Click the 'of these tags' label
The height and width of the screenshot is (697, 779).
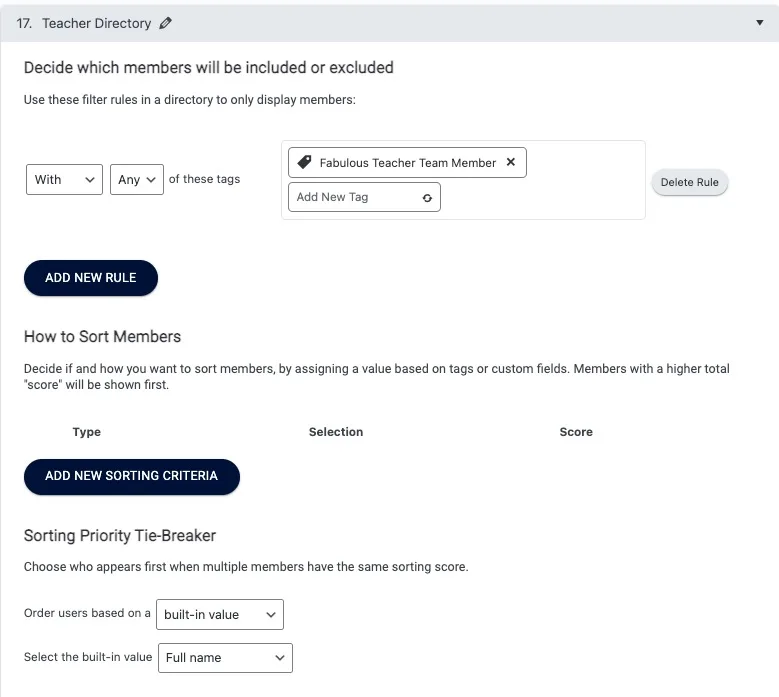204,179
